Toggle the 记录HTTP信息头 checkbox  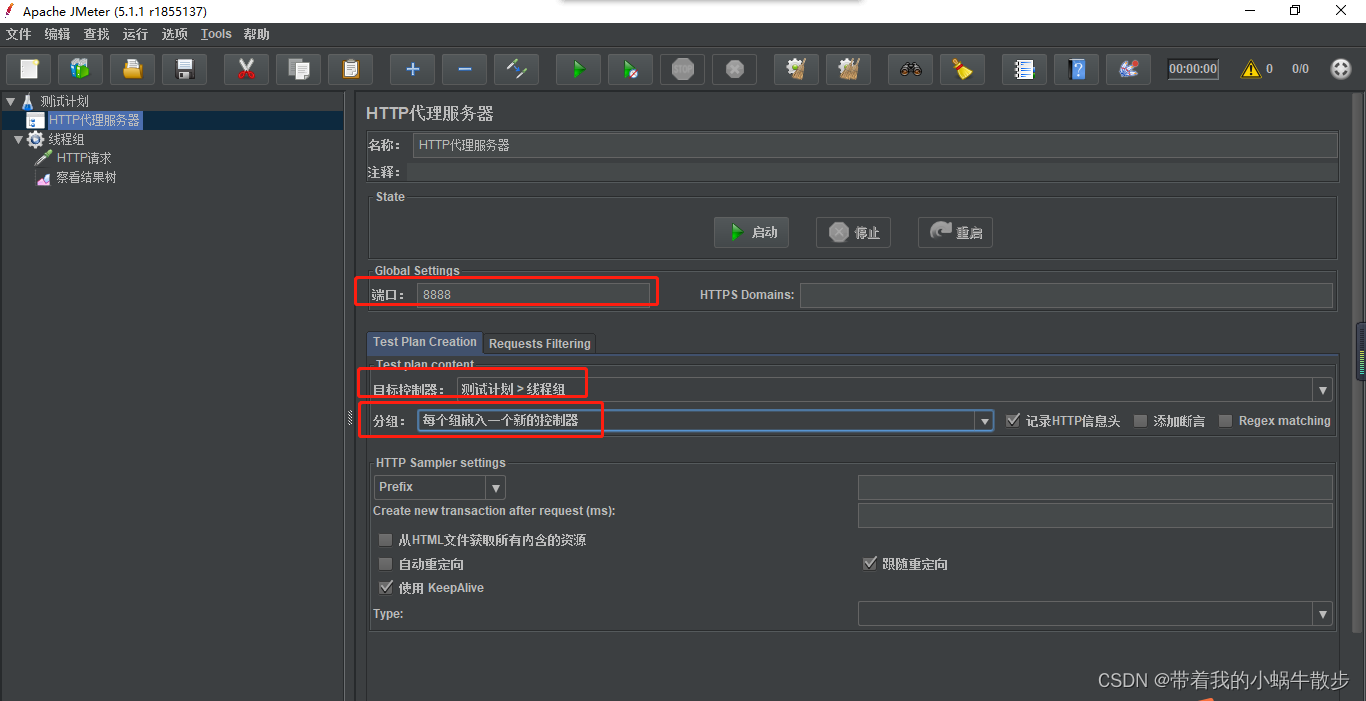(x=1013, y=421)
